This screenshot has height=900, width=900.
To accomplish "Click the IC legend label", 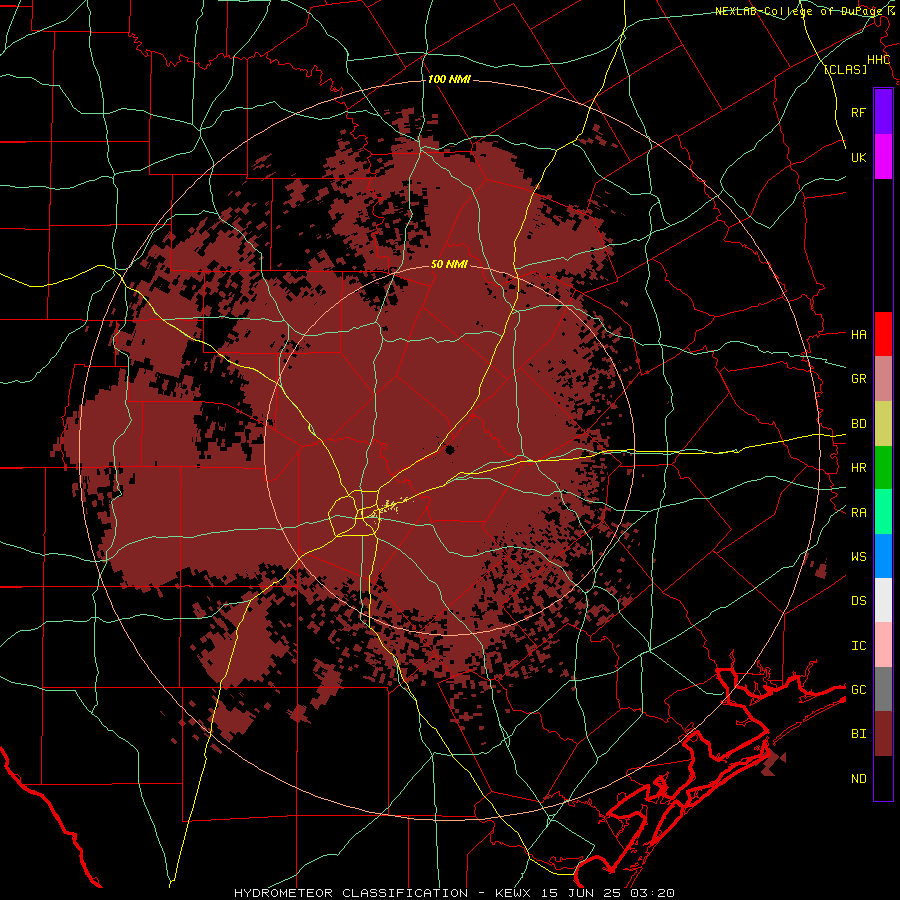I will tap(859, 646).
